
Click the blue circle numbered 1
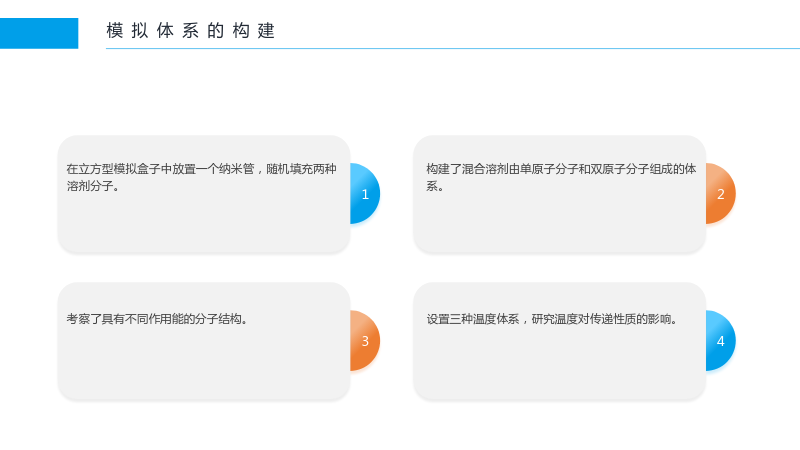[x=365, y=194]
